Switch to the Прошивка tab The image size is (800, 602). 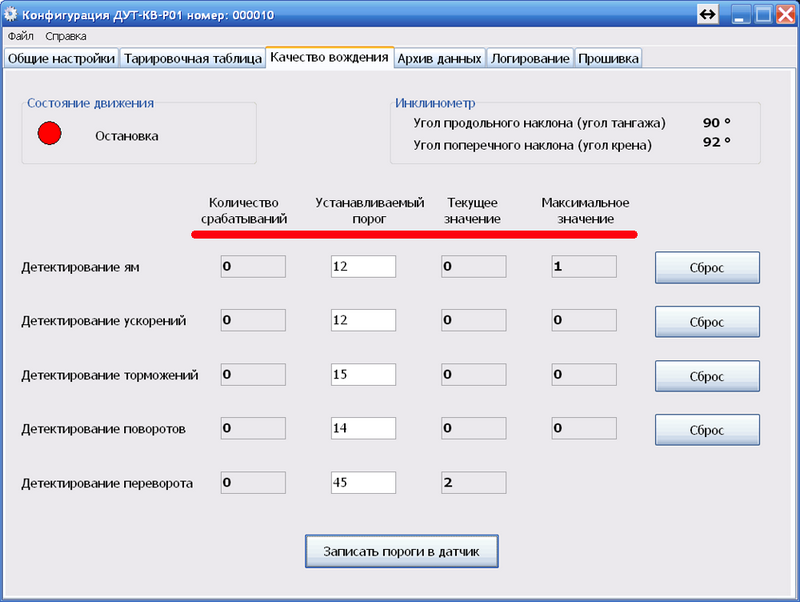coord(608,58)
